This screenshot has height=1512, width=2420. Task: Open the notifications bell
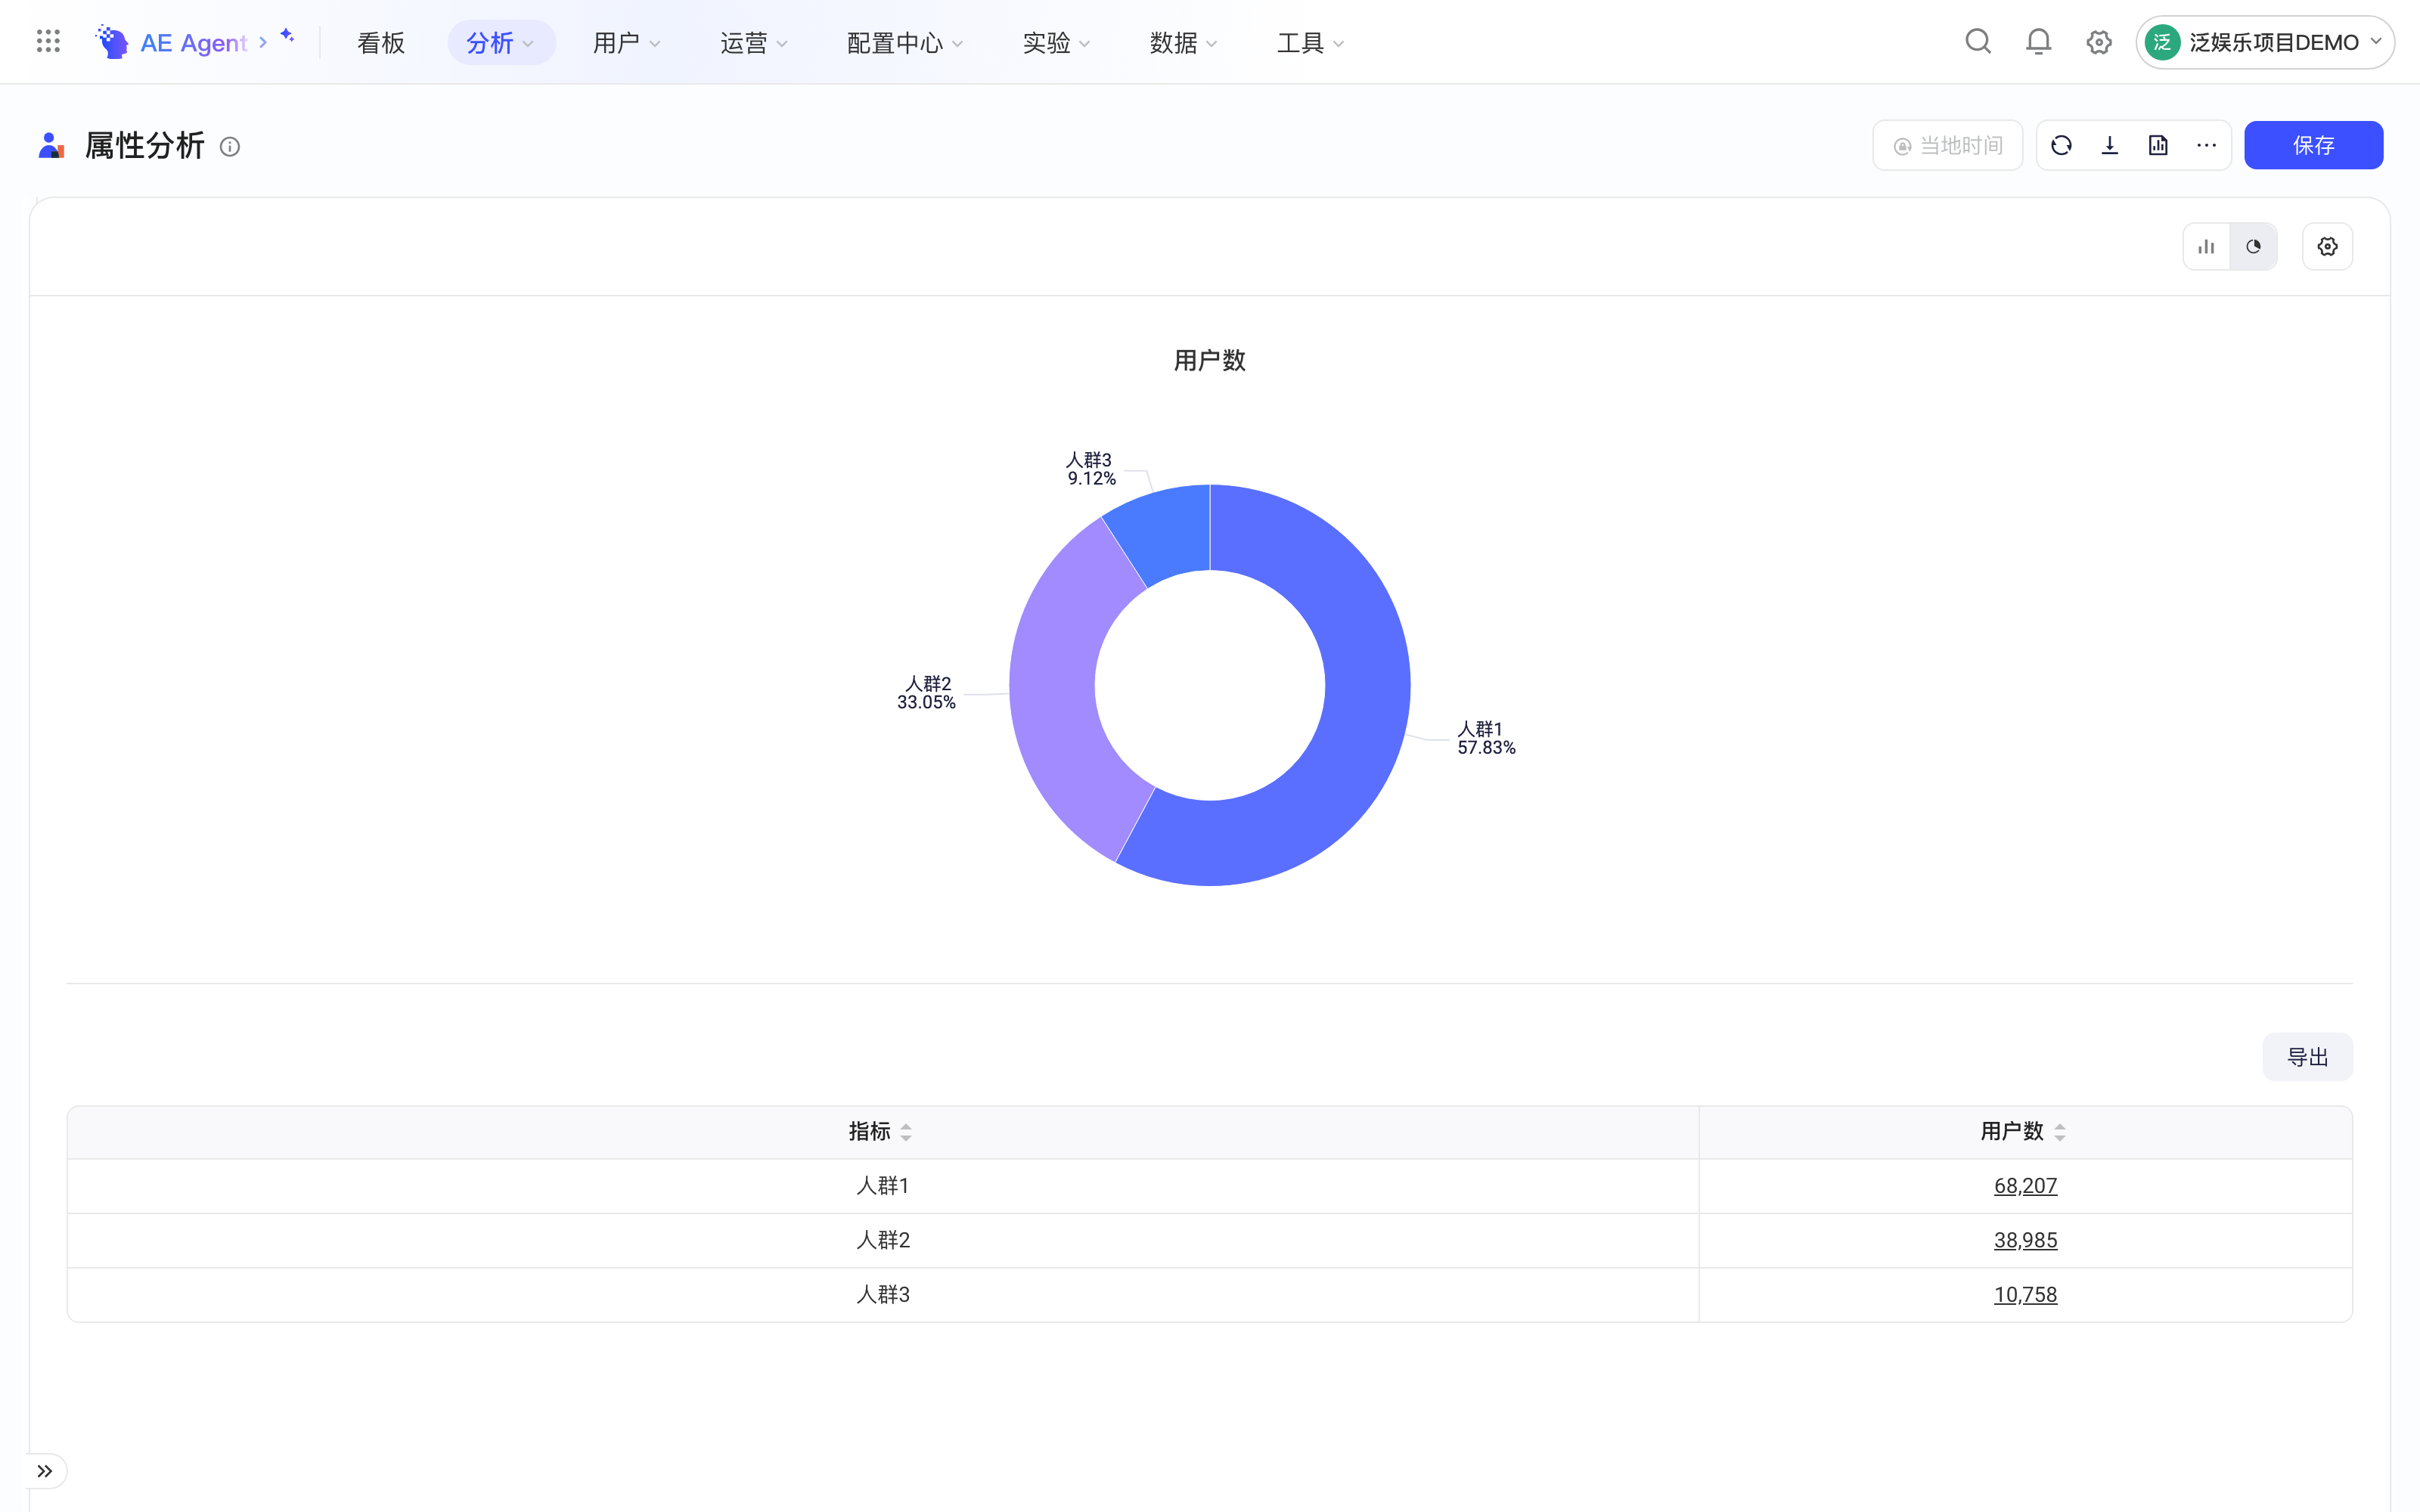coord(2038,42)
